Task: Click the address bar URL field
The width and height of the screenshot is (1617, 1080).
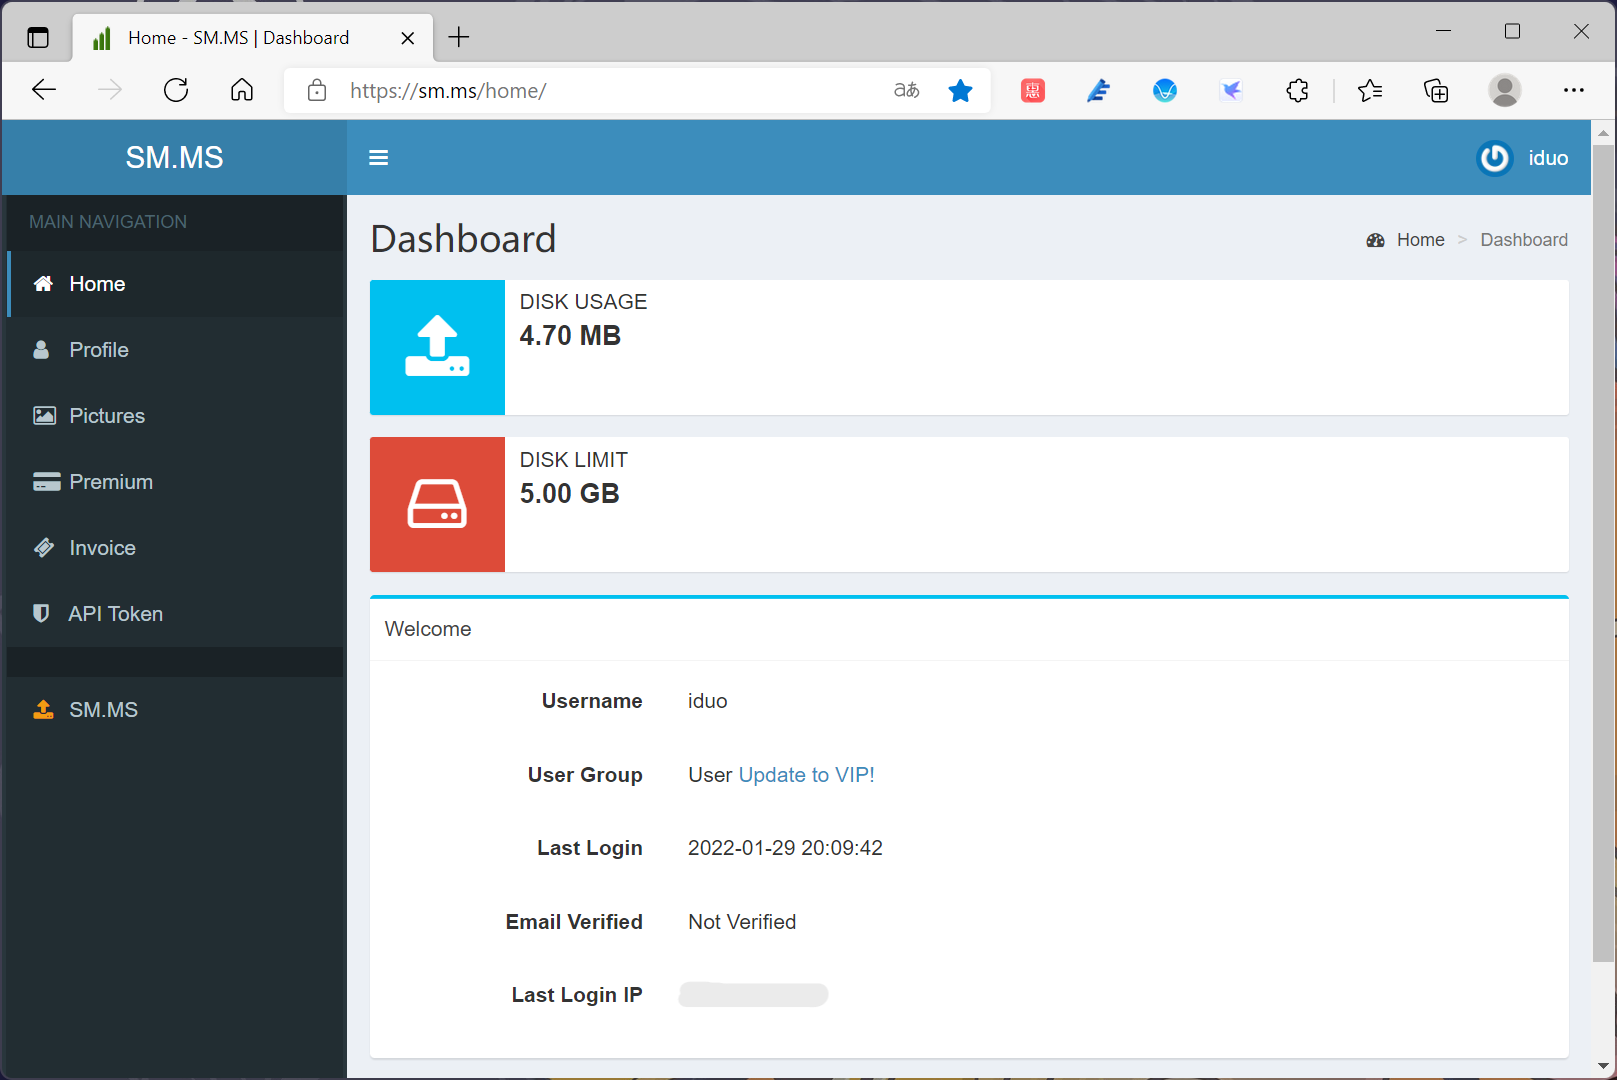Action: (600, 91)
